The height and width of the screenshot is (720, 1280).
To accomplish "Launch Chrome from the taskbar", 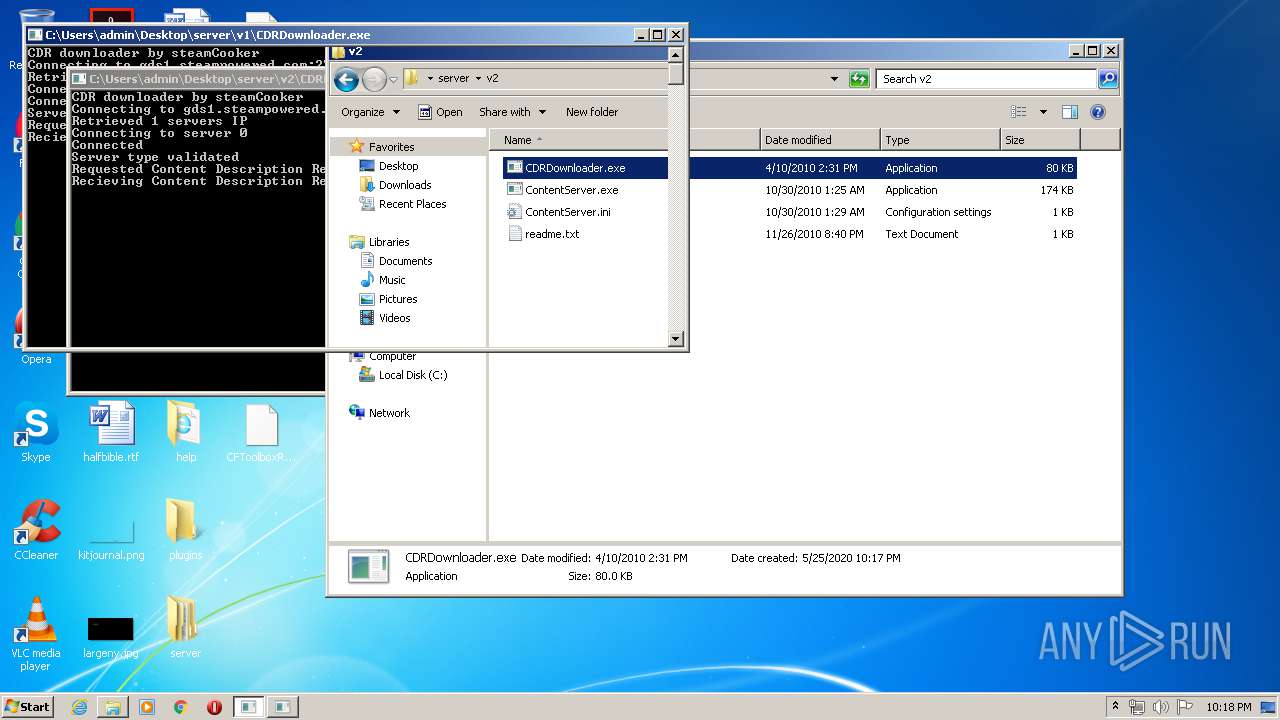I will [181, 707].
